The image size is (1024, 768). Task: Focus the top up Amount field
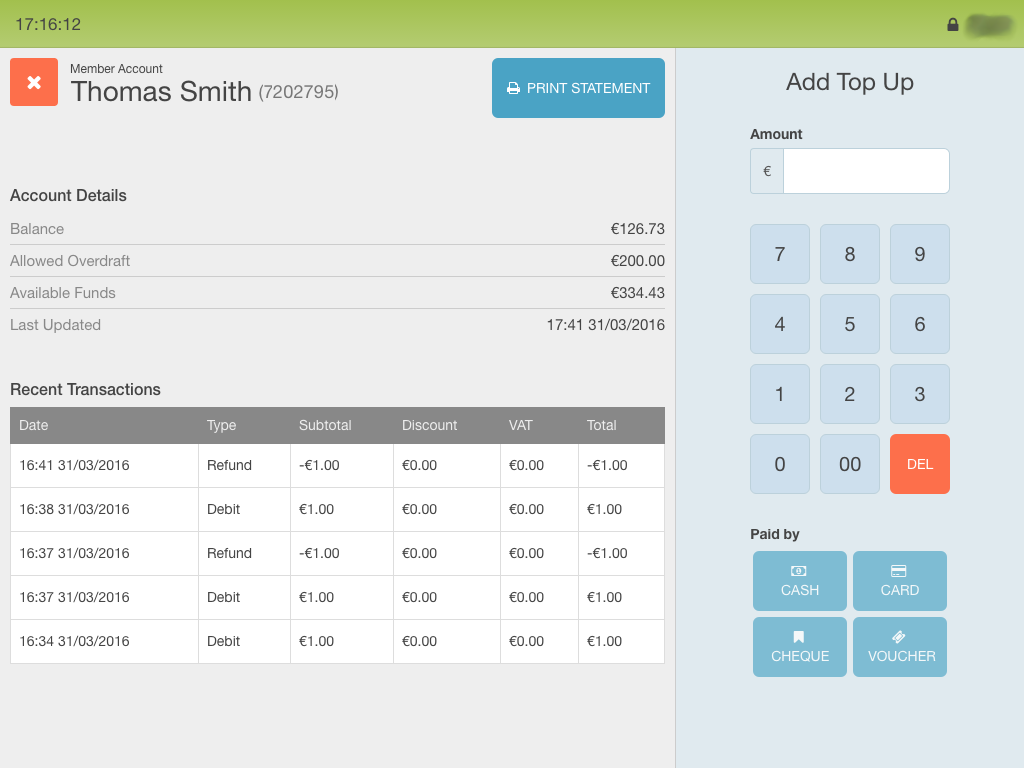865,171
